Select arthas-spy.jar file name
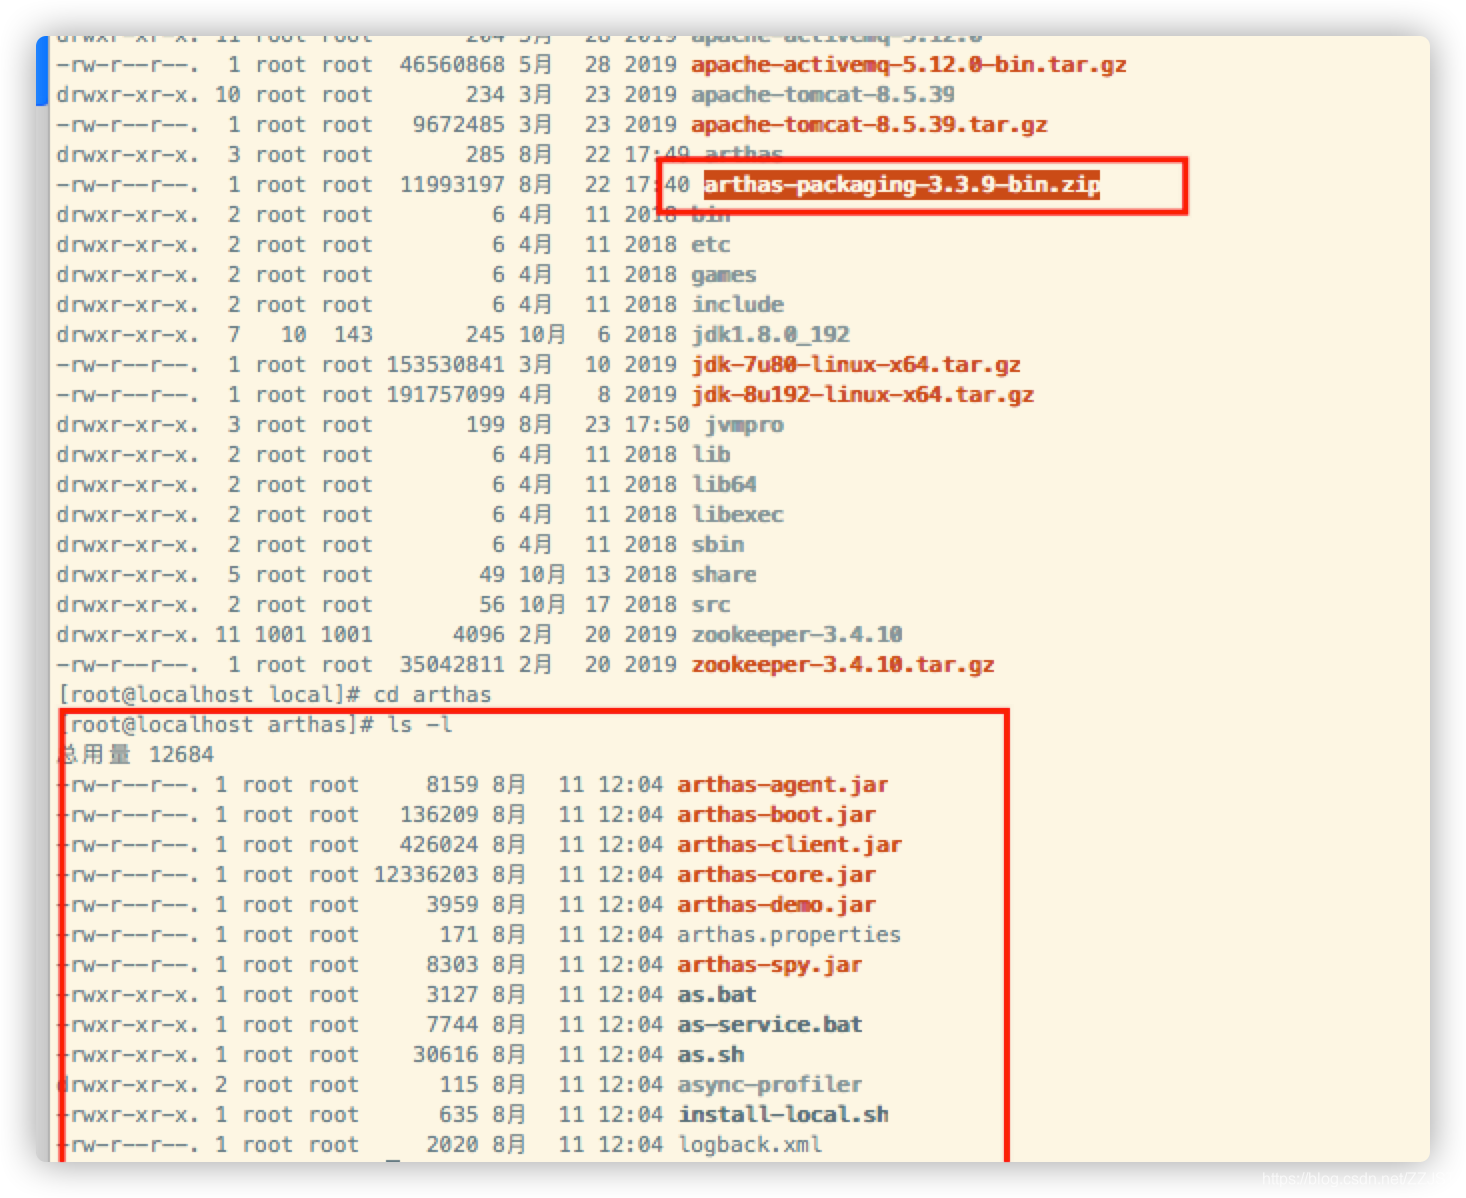The height and width of the screenshot is (1198, 1466). (770, 965)
